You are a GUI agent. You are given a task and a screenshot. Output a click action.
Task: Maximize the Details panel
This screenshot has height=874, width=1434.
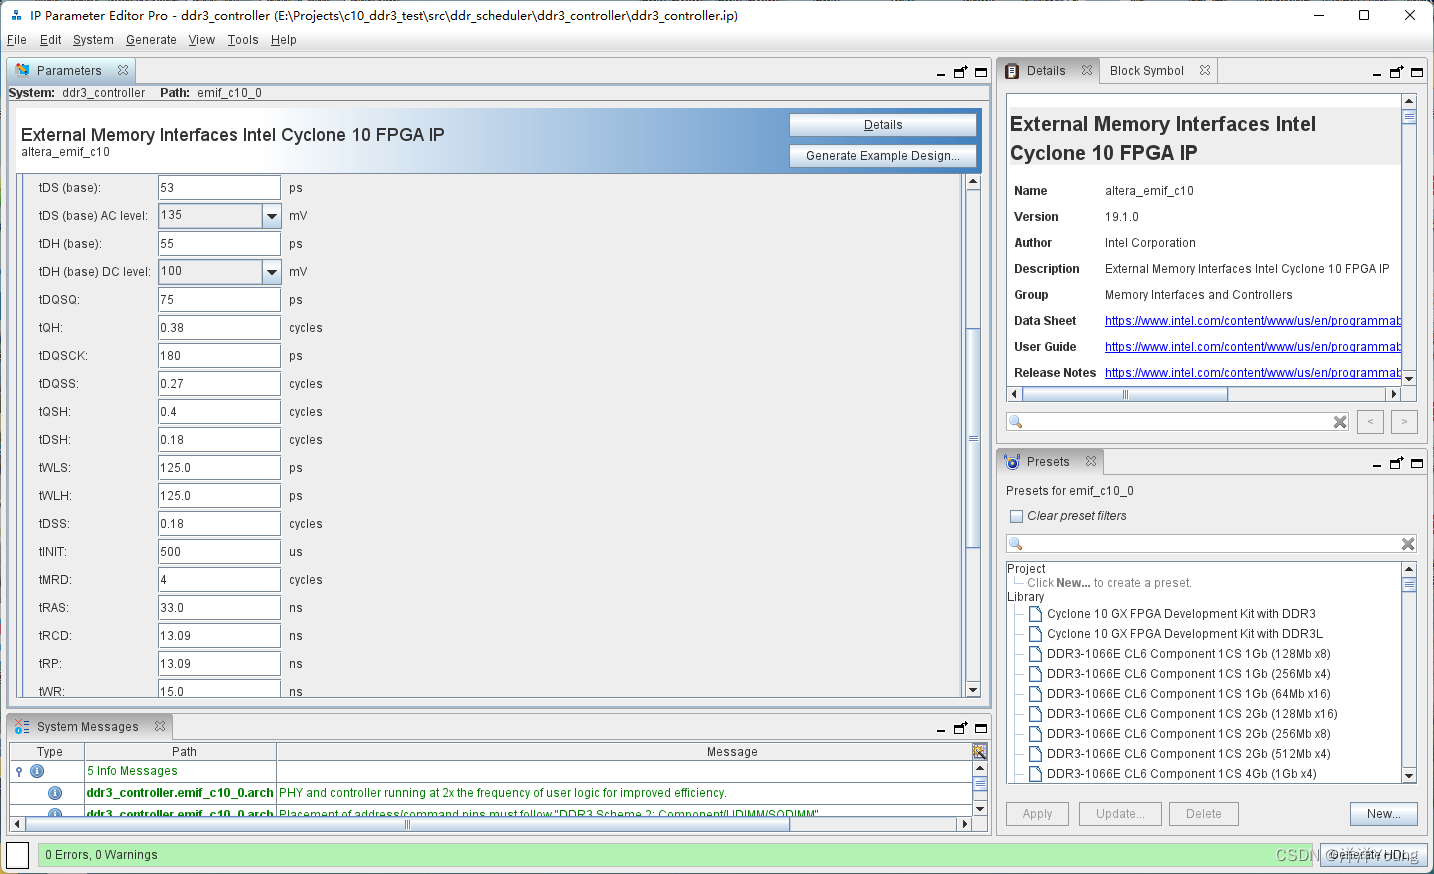click(x=1417, y=72)
